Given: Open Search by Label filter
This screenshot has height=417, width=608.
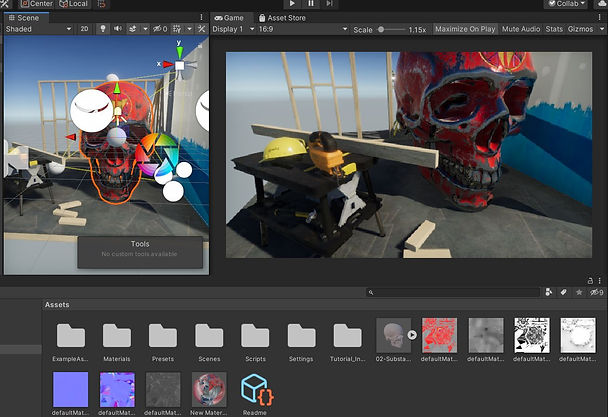Looking at the screenshot, I should pyautogui.click(x=564, y=292).
